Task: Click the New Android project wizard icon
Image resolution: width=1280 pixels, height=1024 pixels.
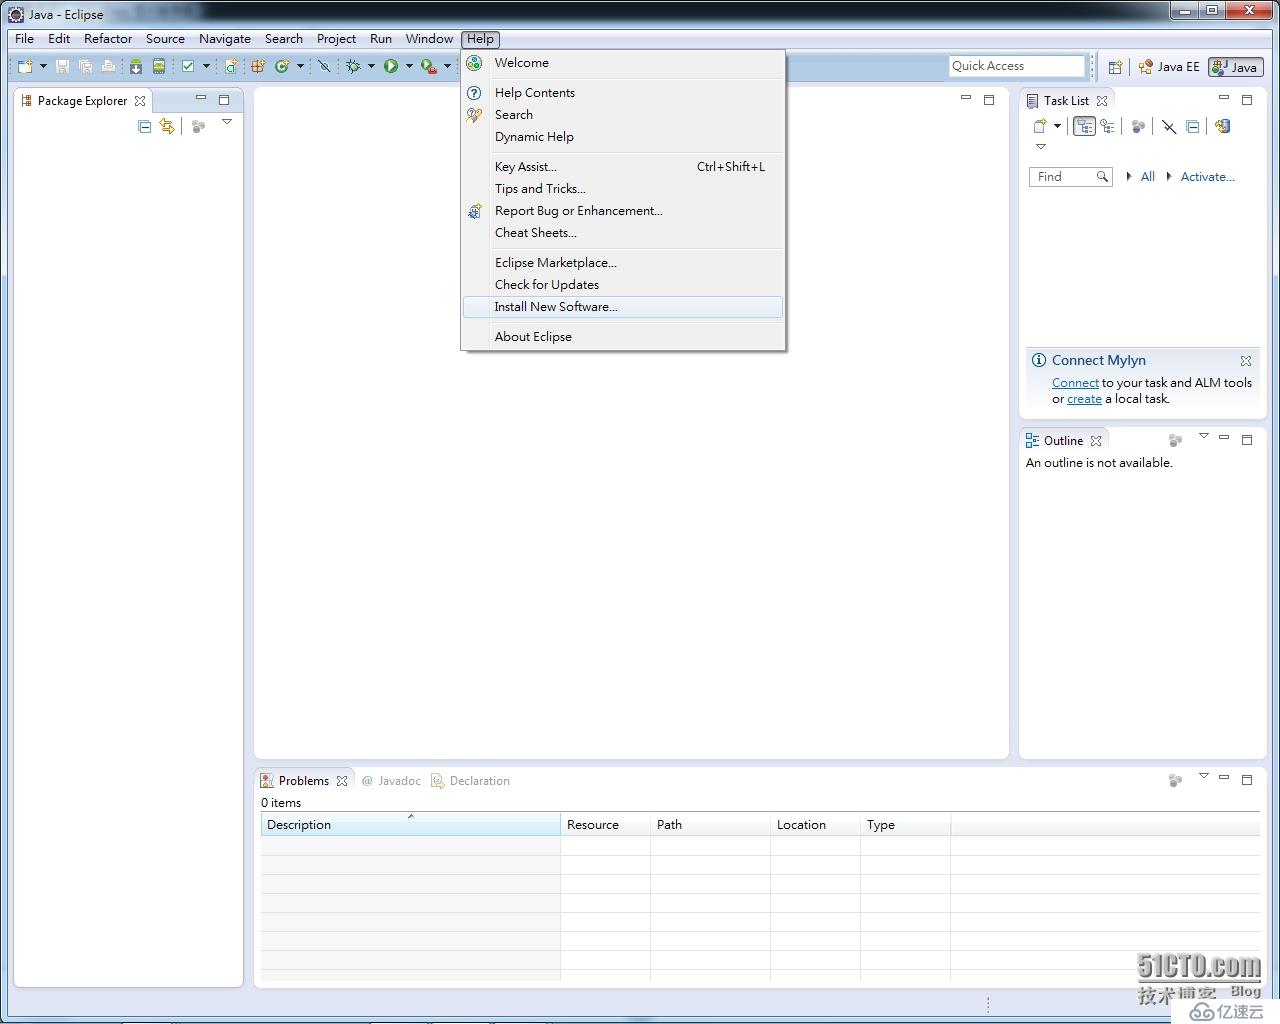Action: pyautogui.click(x=232, y=66)
